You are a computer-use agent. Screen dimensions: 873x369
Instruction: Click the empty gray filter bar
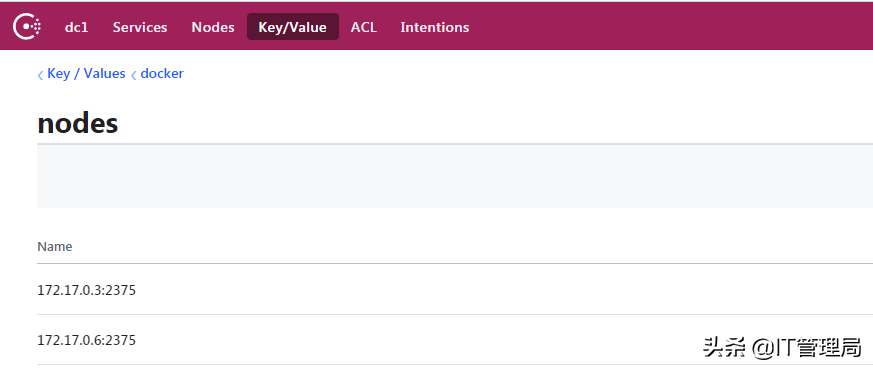click(x=454, y=176)
